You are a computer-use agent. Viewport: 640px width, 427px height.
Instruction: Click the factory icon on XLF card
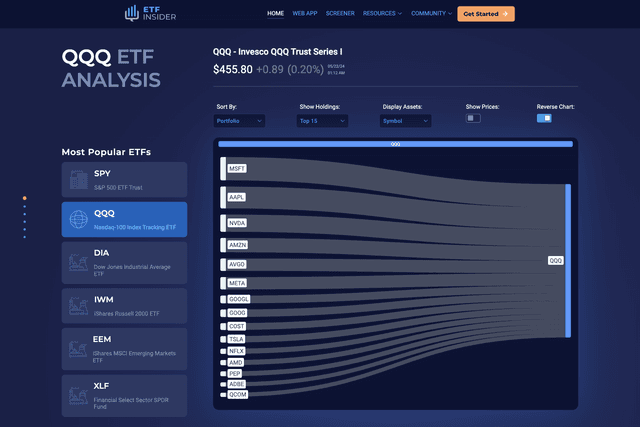point(78,396)
